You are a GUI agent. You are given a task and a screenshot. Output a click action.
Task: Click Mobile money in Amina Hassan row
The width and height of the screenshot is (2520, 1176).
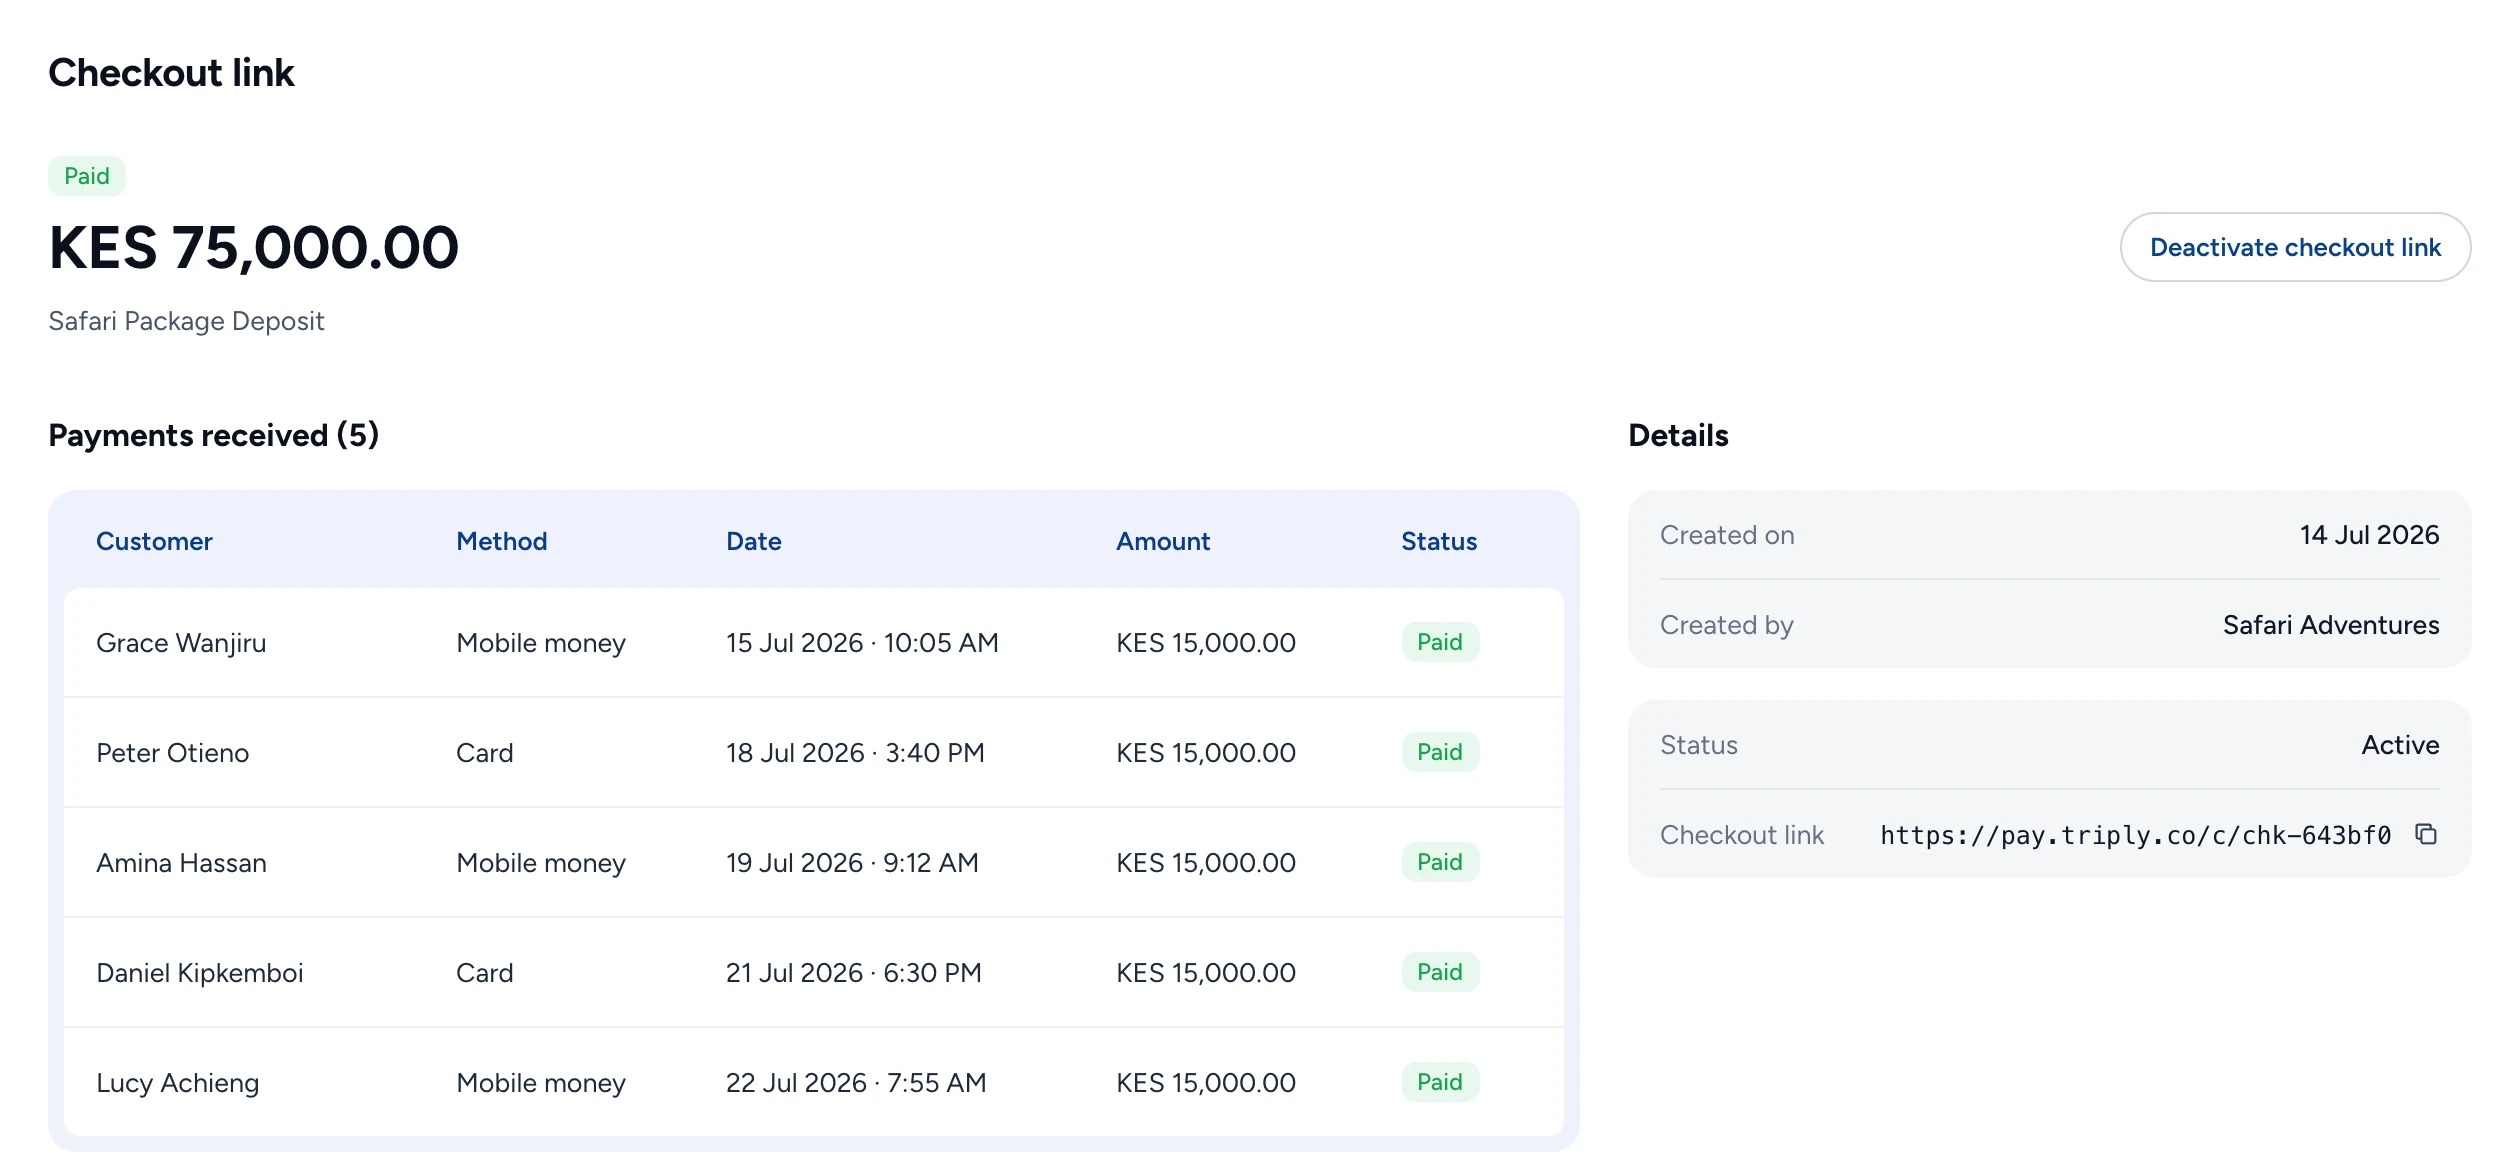click(x=541, y=863)
